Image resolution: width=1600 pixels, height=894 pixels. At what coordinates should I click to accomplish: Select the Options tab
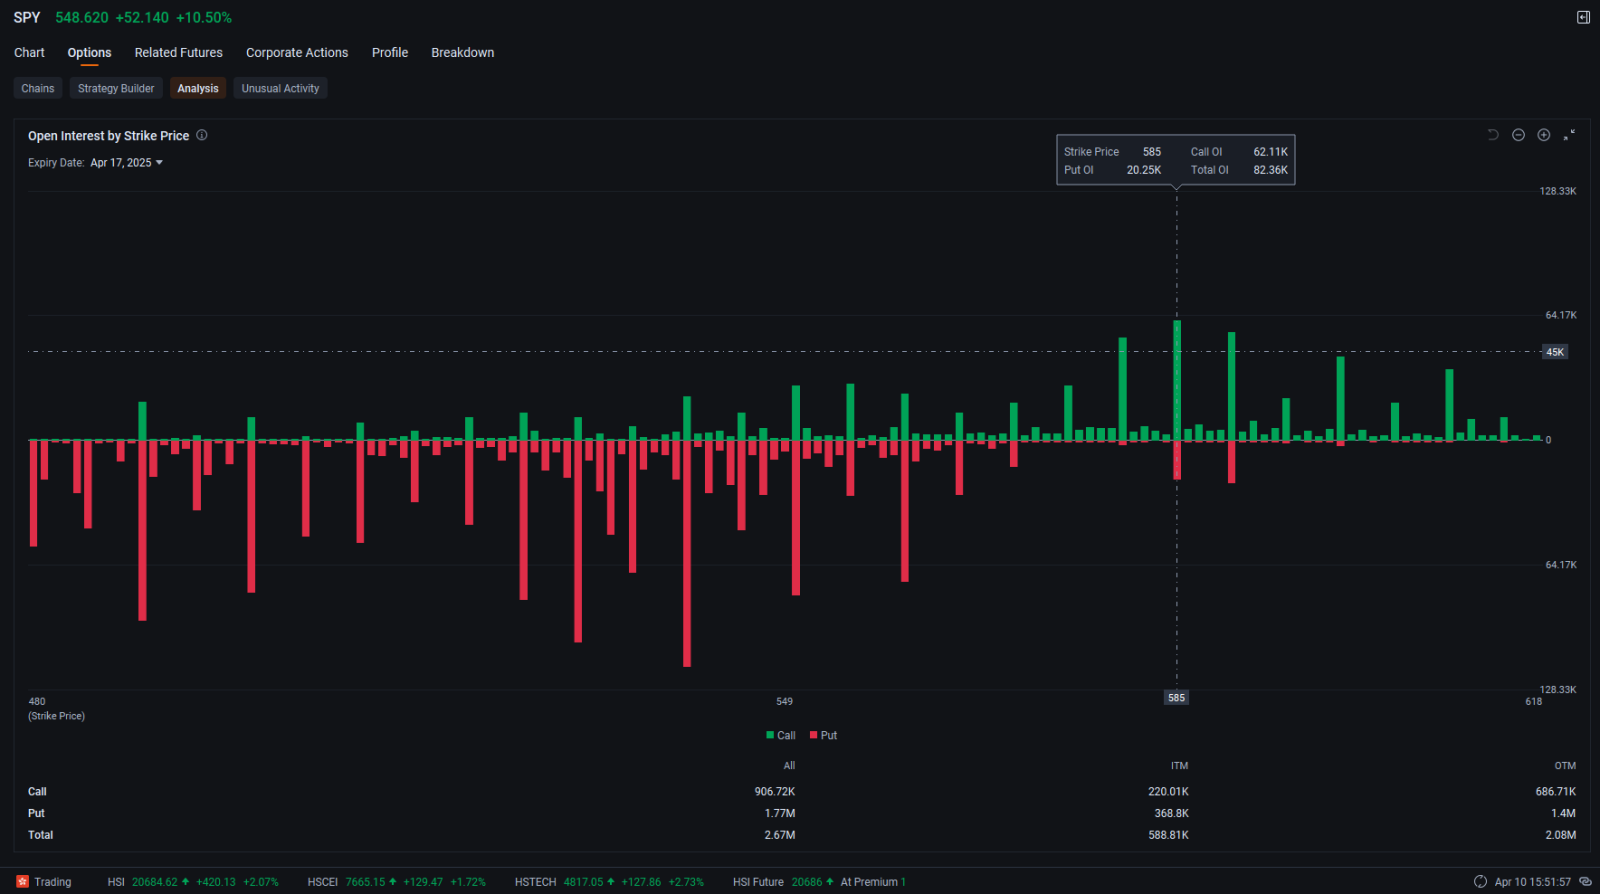89,53
